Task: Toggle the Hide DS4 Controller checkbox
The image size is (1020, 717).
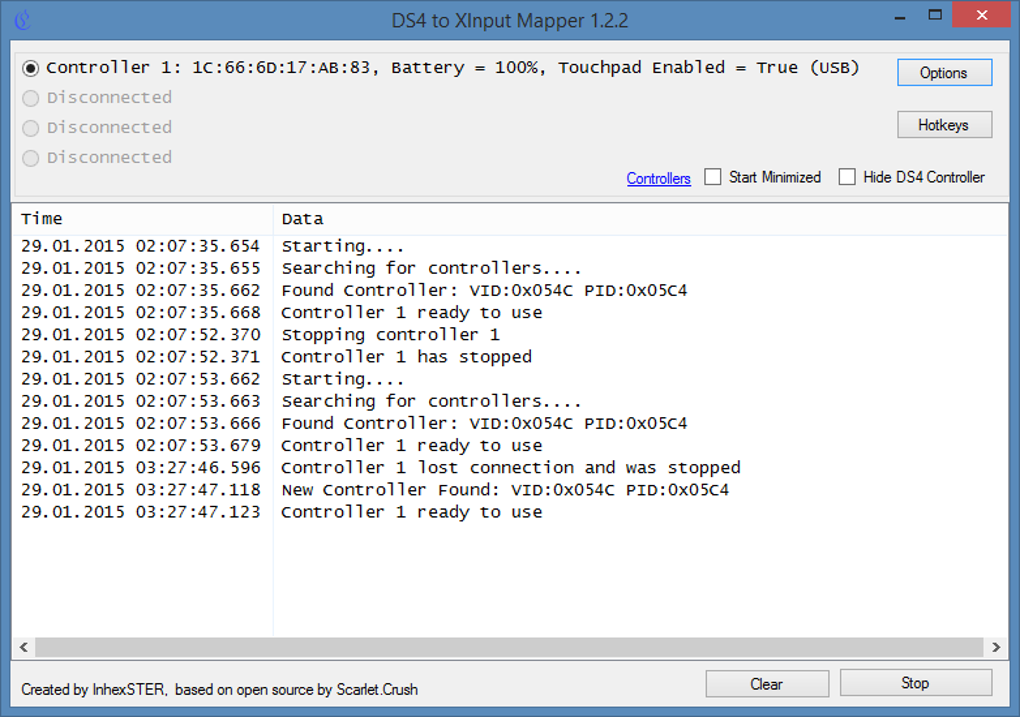Action: (x=847, y=177)
